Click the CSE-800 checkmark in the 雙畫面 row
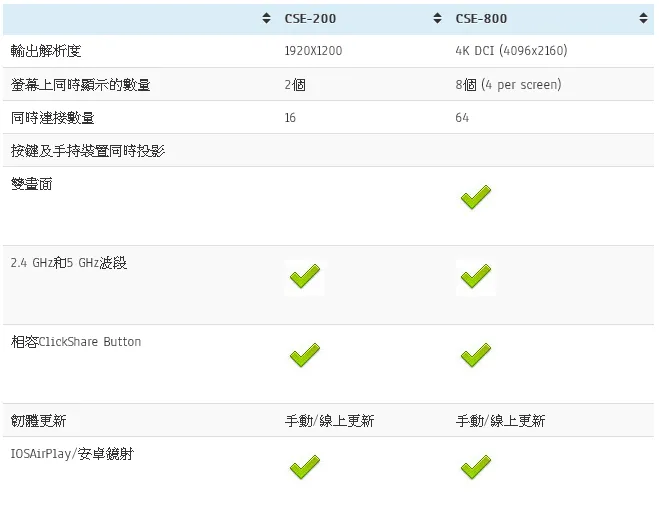Viewport: 659px width, 513px height. point(476,197)
